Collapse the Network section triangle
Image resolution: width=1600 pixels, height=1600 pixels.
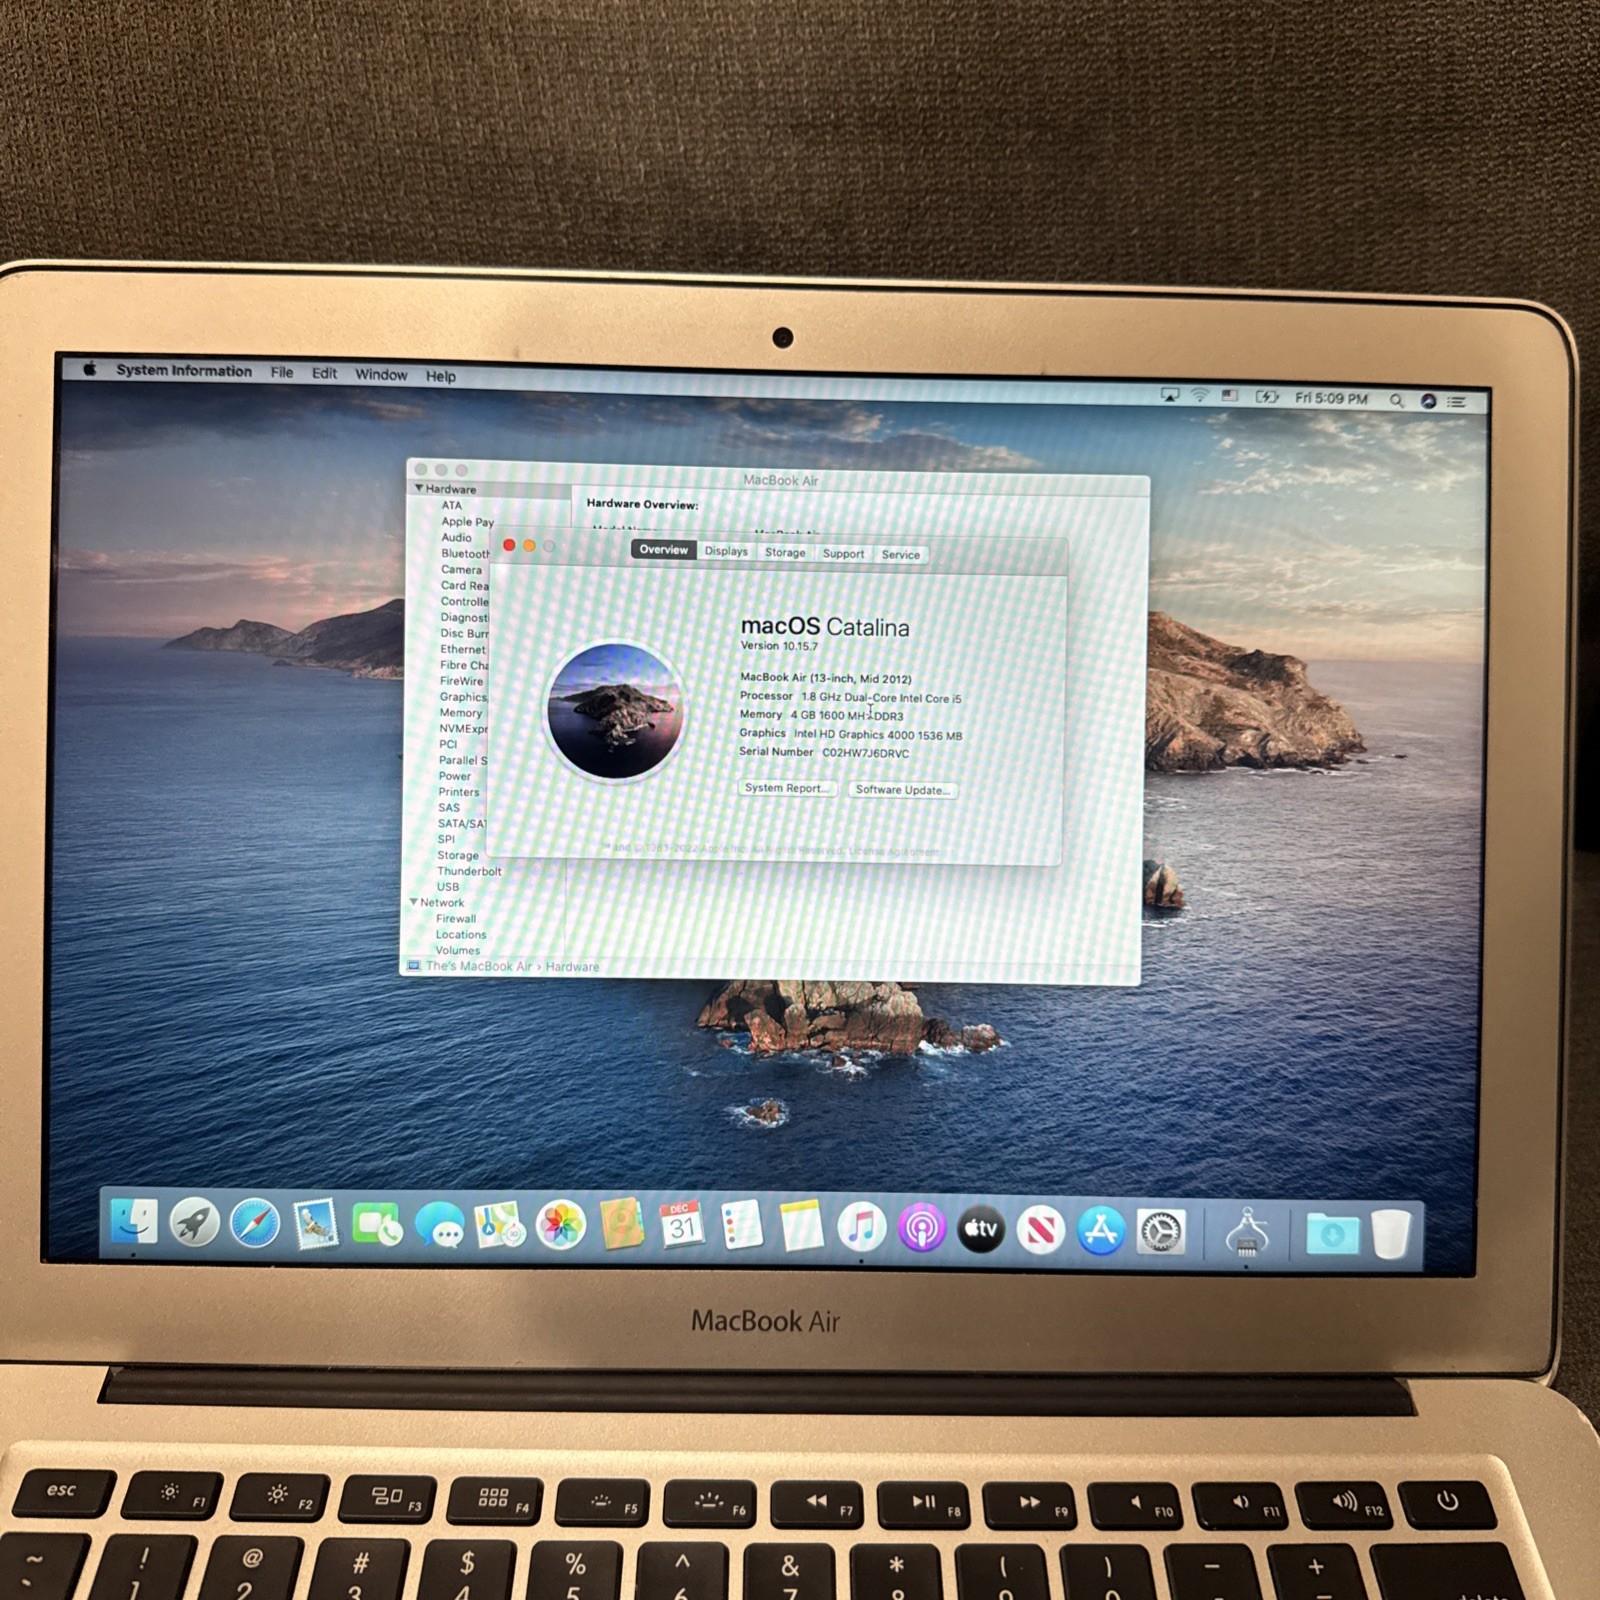pos(413,902)
